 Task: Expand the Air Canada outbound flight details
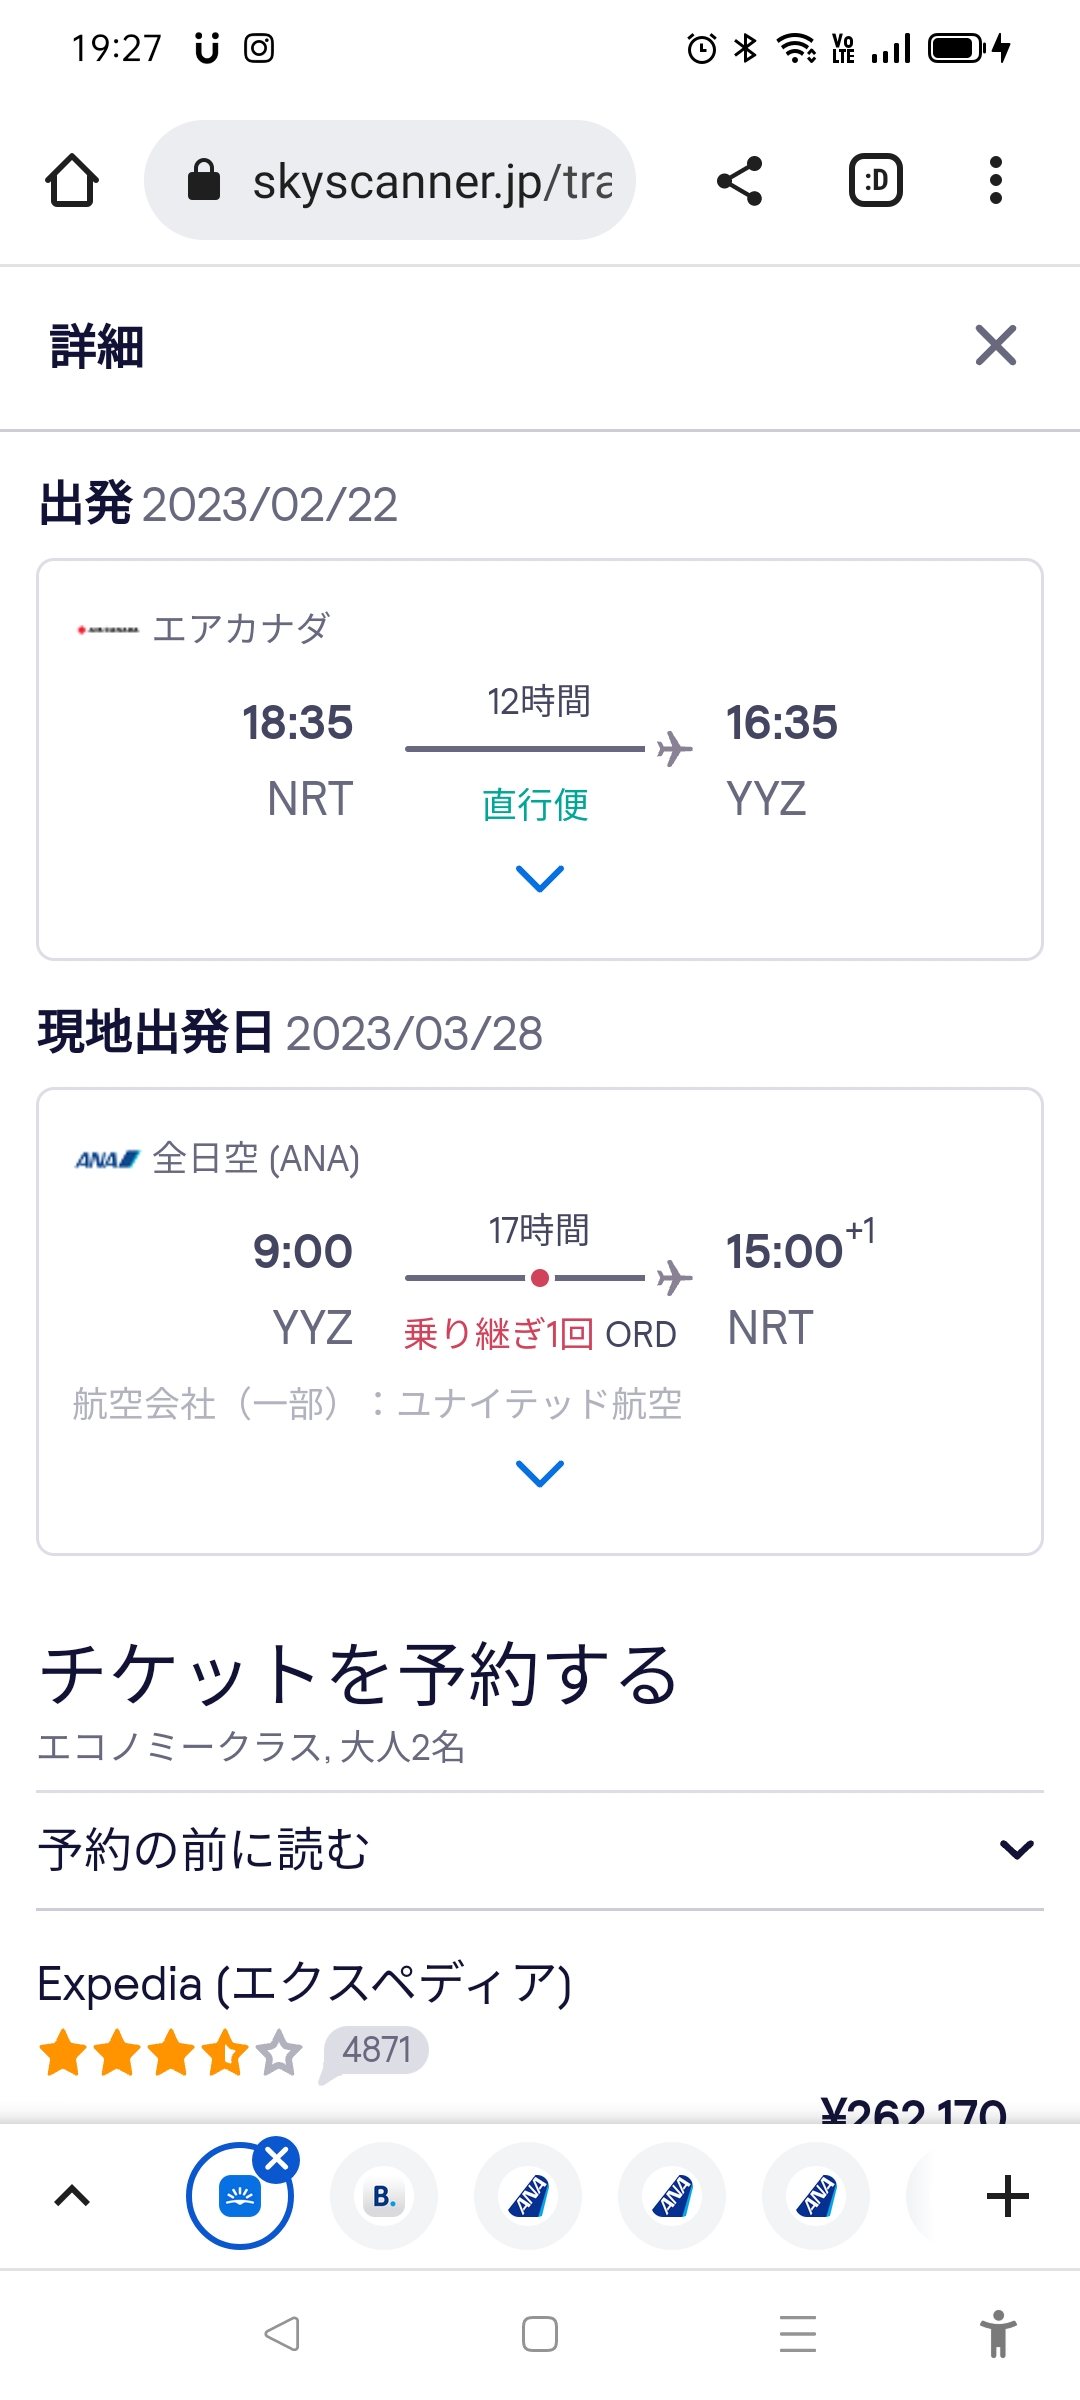point(540,878)
